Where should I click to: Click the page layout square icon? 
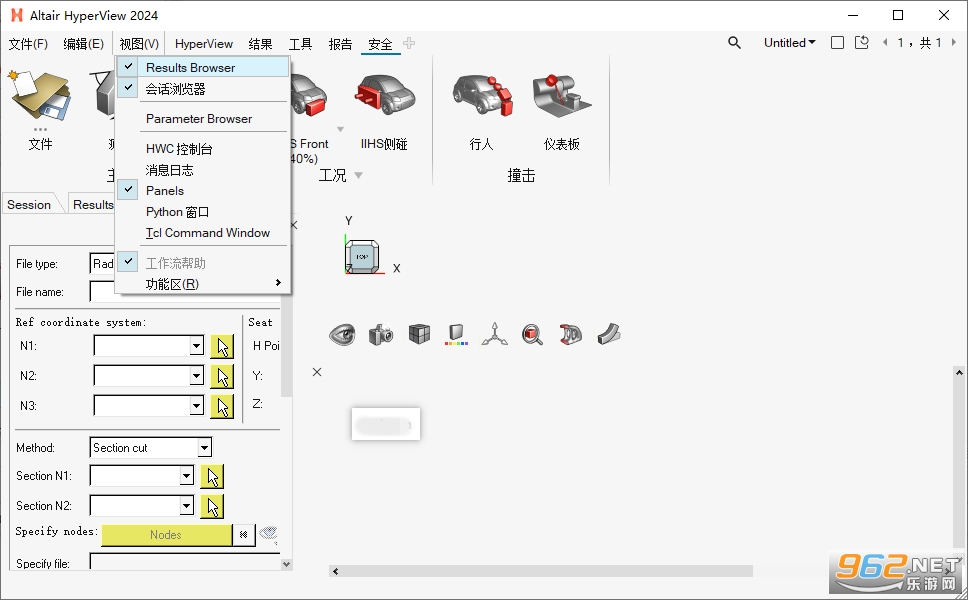(x=837, y=43)
